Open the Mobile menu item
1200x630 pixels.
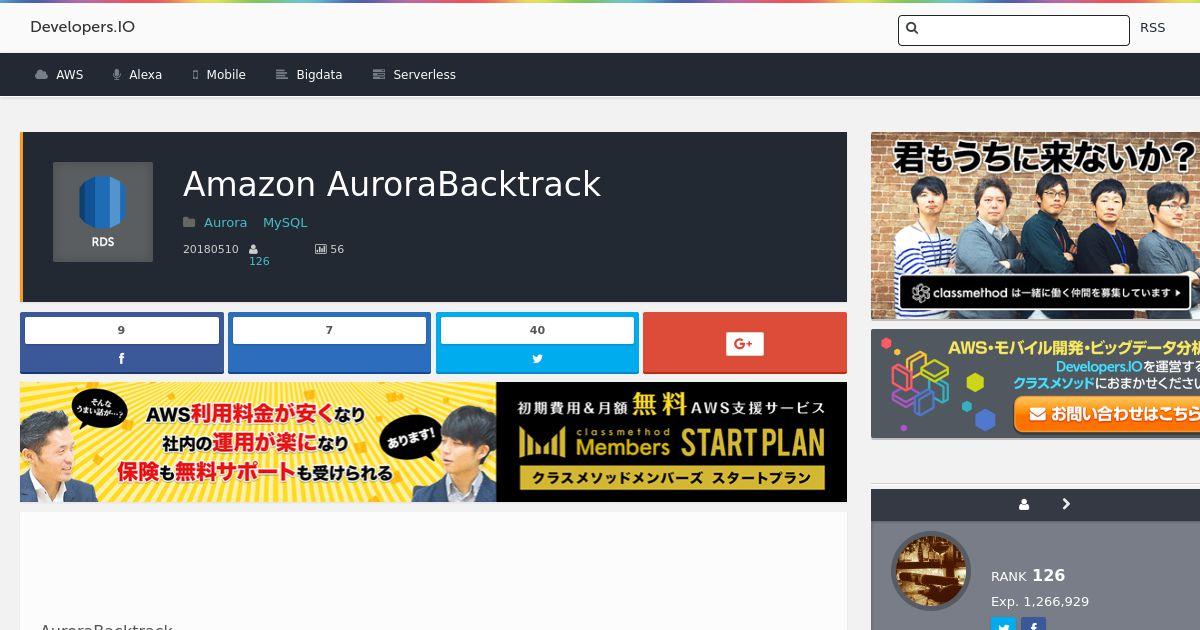pyautogui.click(x=219, y=75)
